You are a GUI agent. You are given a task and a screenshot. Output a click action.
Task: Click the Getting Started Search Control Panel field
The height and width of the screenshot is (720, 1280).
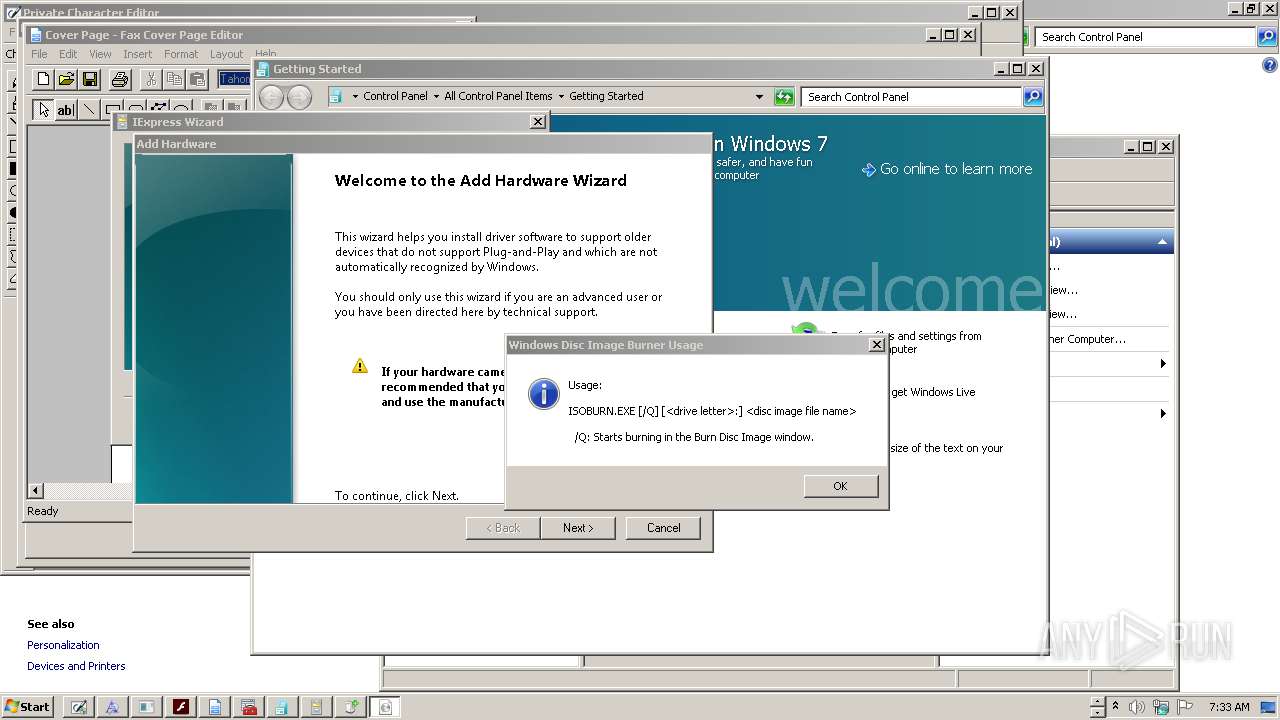(x=911, y=97)
